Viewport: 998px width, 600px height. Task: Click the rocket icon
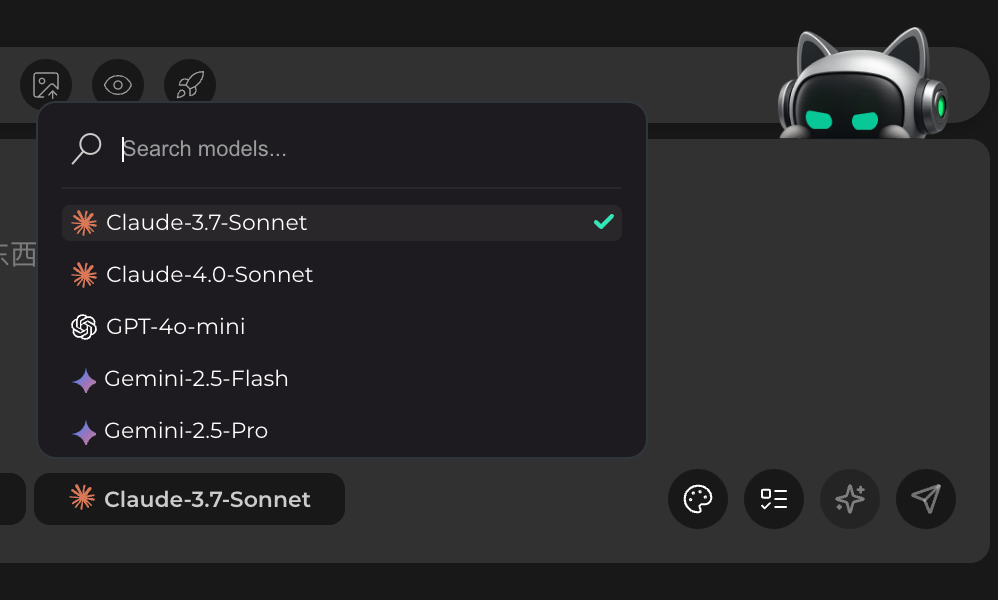pos(190,85)
